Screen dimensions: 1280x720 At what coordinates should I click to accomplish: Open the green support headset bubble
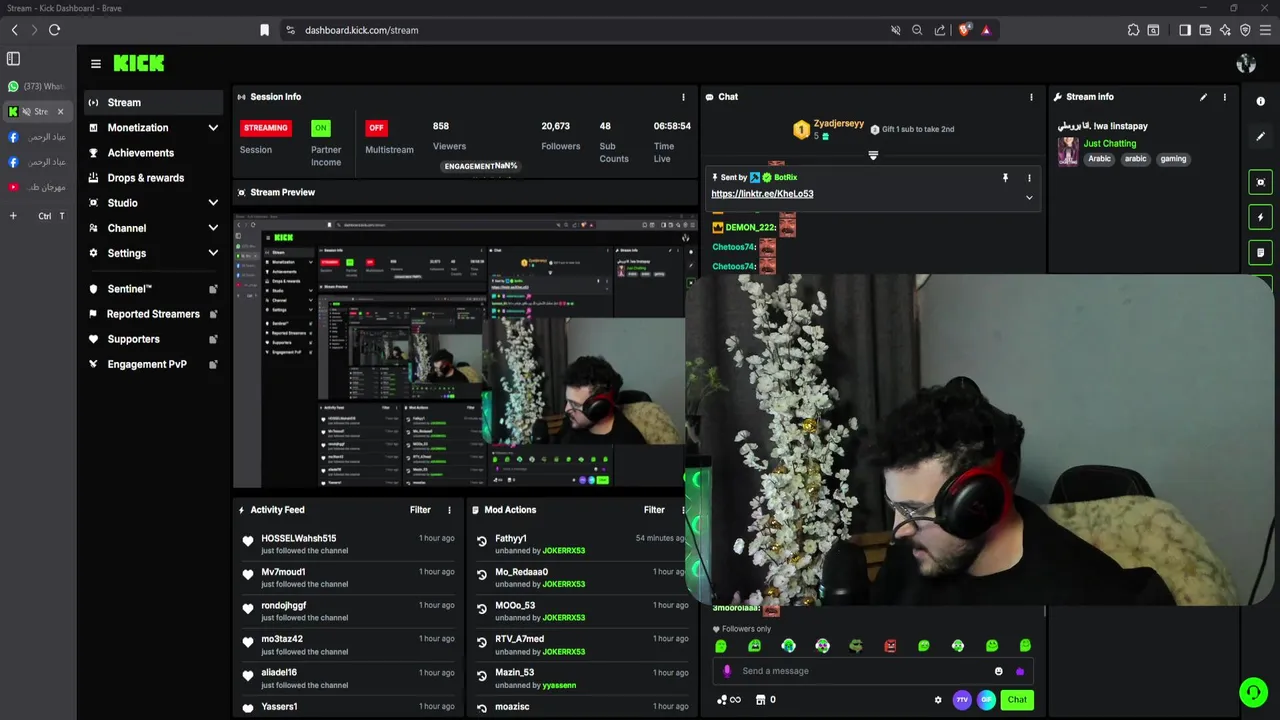[1253, 692]
